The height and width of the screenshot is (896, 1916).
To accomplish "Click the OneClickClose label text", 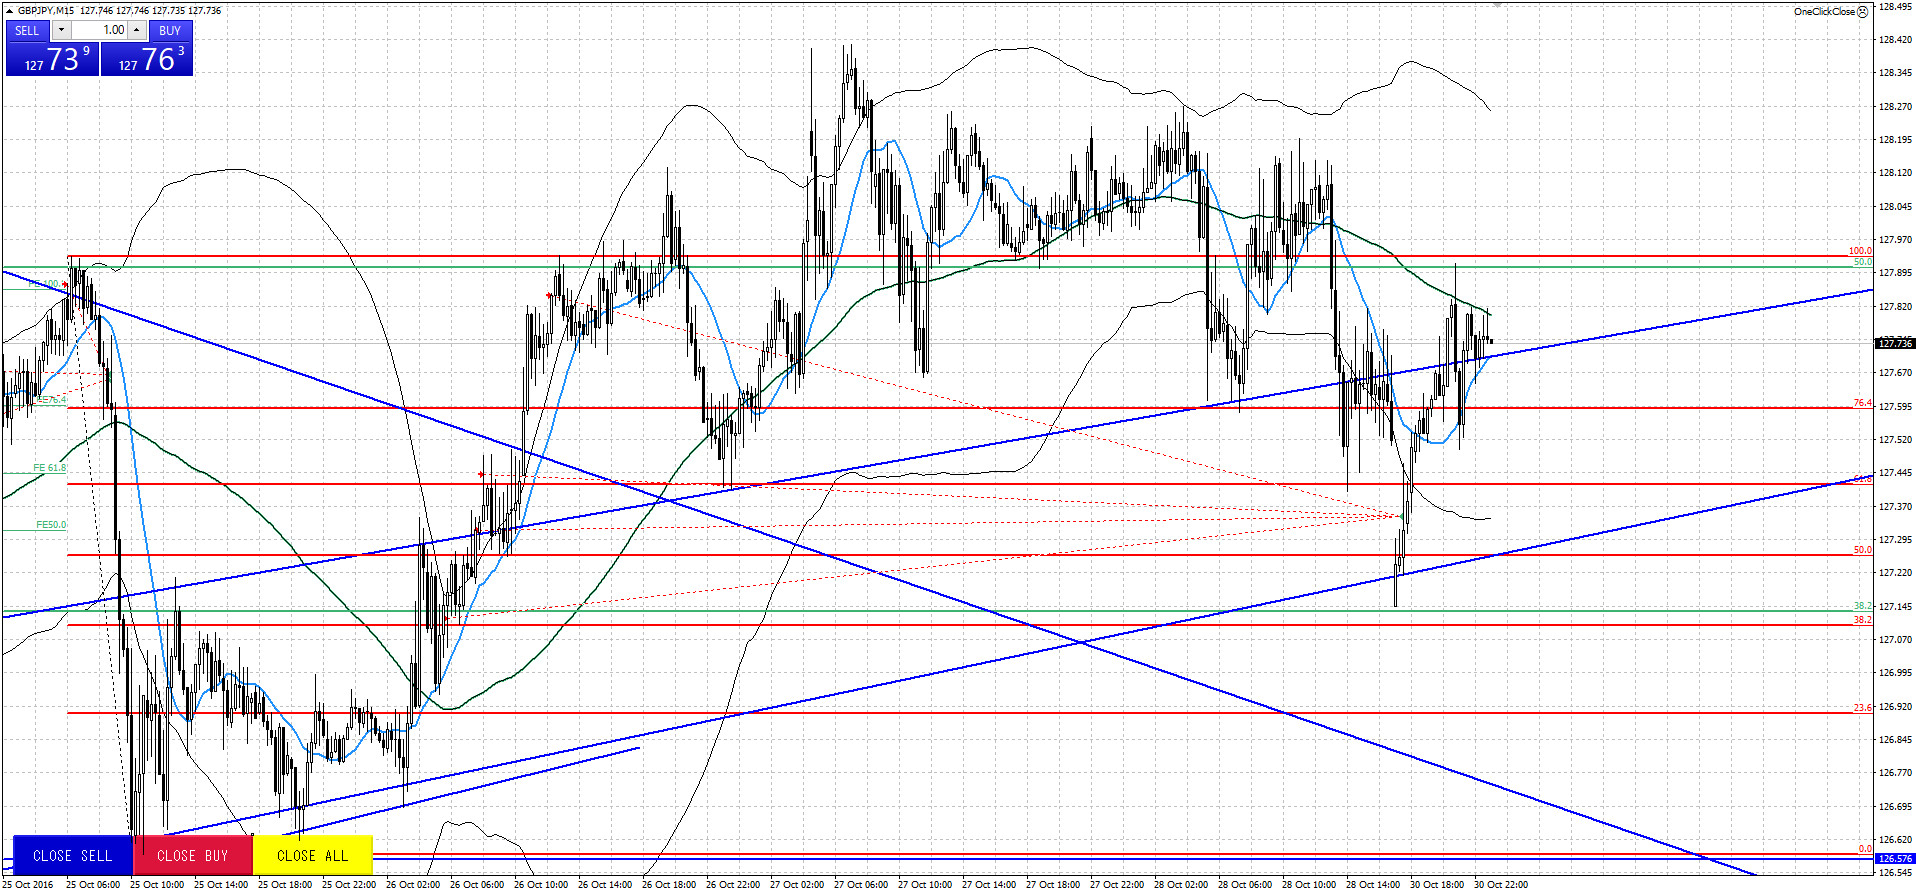I will 1824,12.
